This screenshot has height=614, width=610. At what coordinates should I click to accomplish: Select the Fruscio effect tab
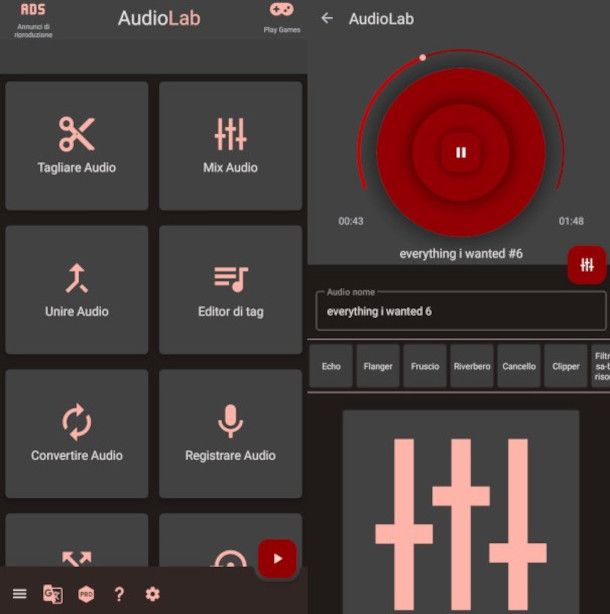[x=425, y=366]
